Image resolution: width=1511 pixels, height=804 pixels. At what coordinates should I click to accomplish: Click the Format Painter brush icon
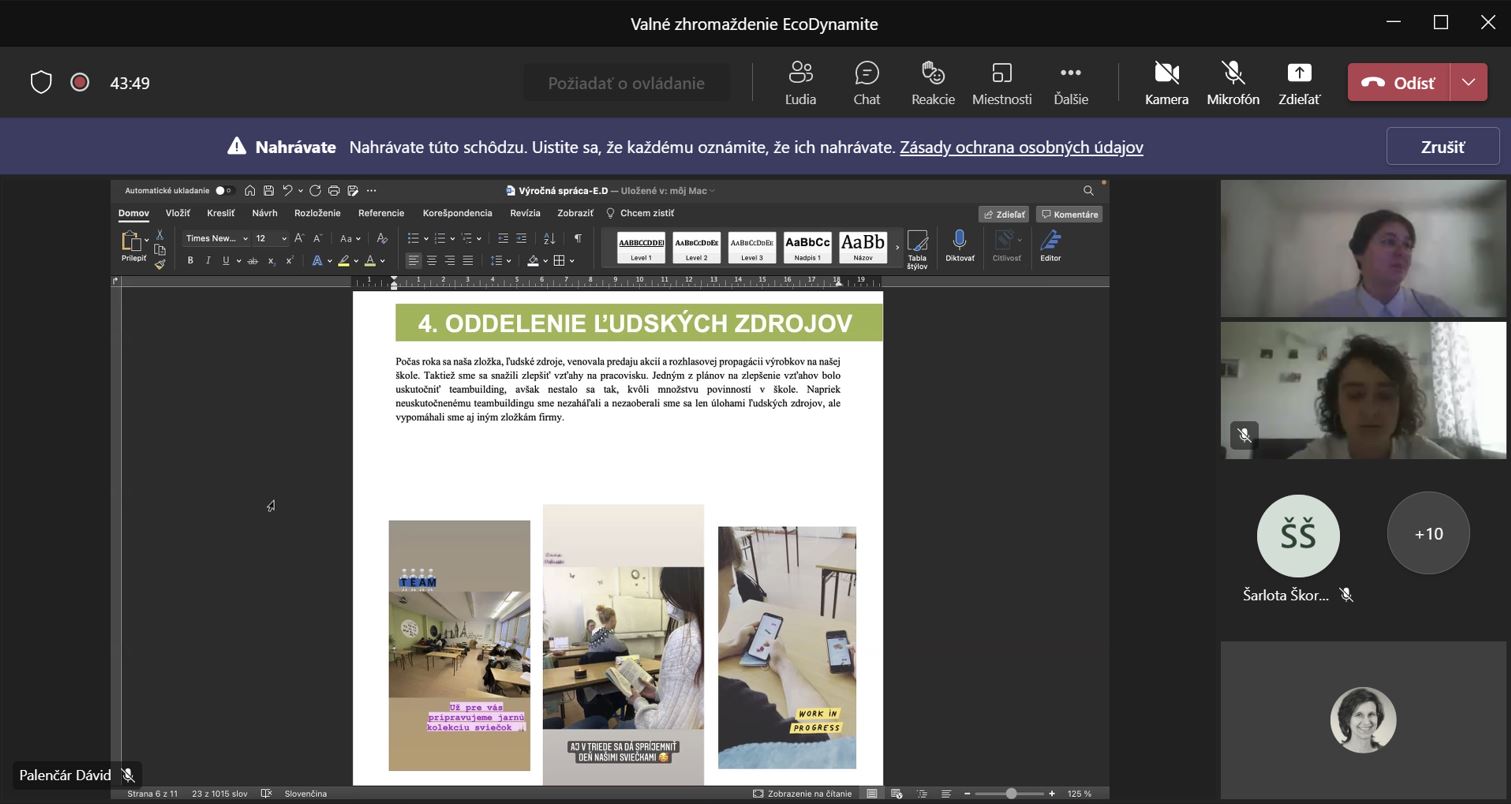159,263
